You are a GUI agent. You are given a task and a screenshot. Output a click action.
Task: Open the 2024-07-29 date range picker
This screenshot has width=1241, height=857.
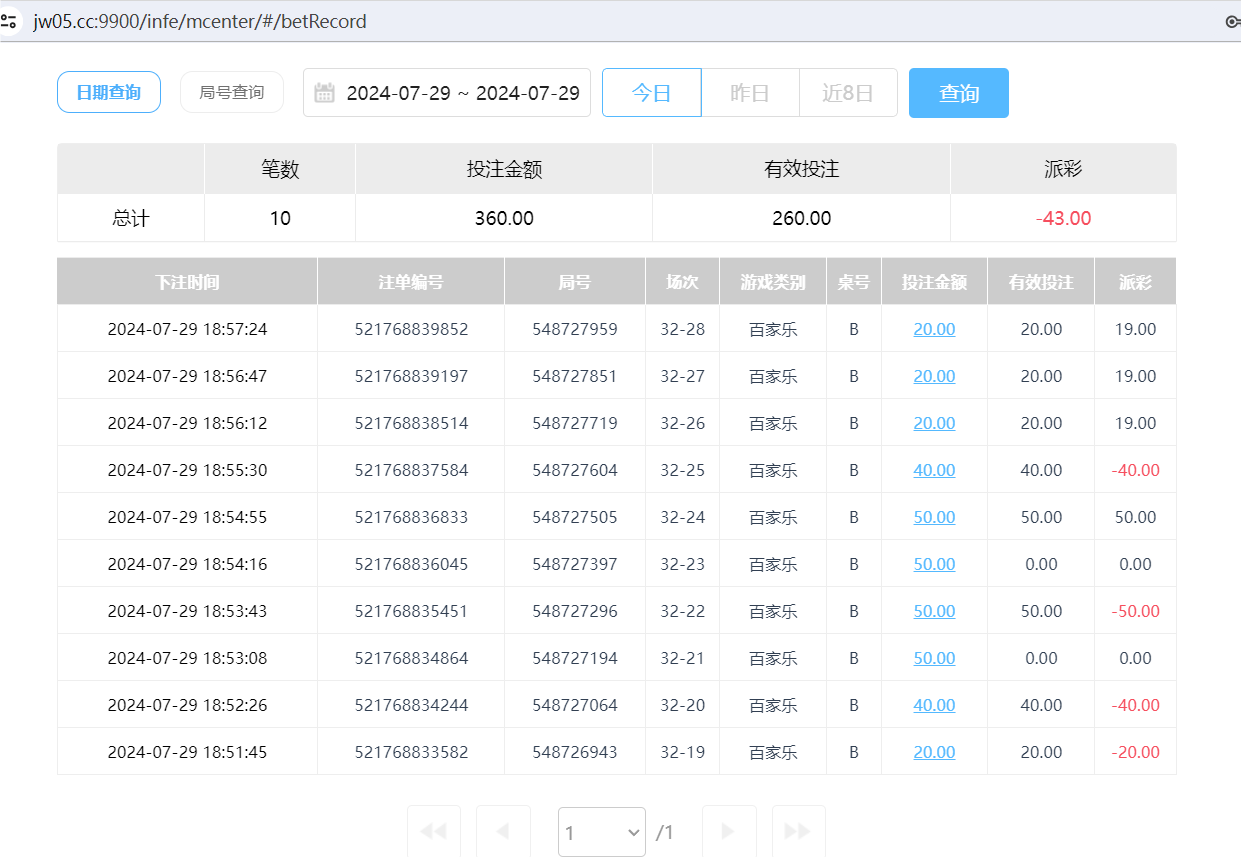click(x=465, y=92)
